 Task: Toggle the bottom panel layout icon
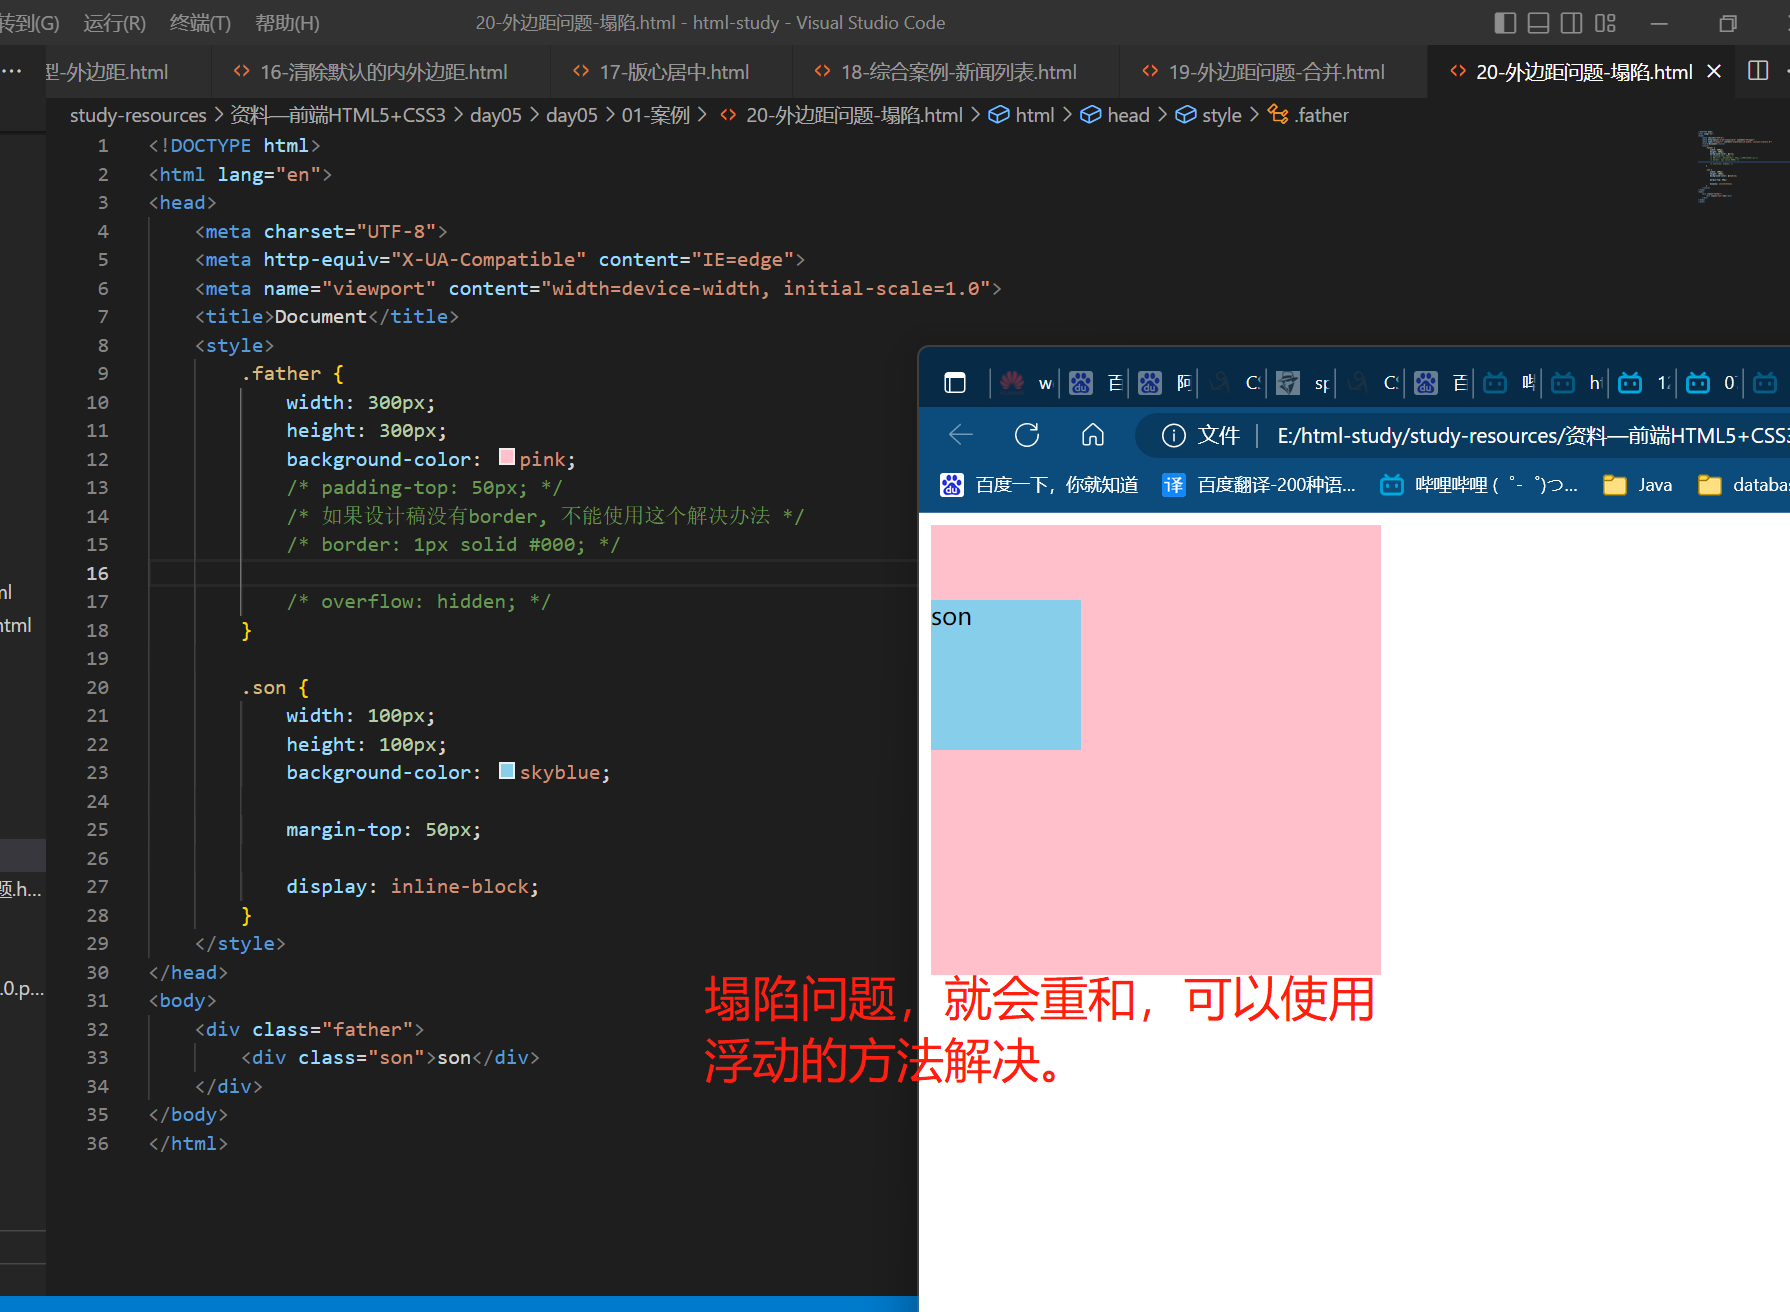pyautogui.click(x=1538, y=23)
